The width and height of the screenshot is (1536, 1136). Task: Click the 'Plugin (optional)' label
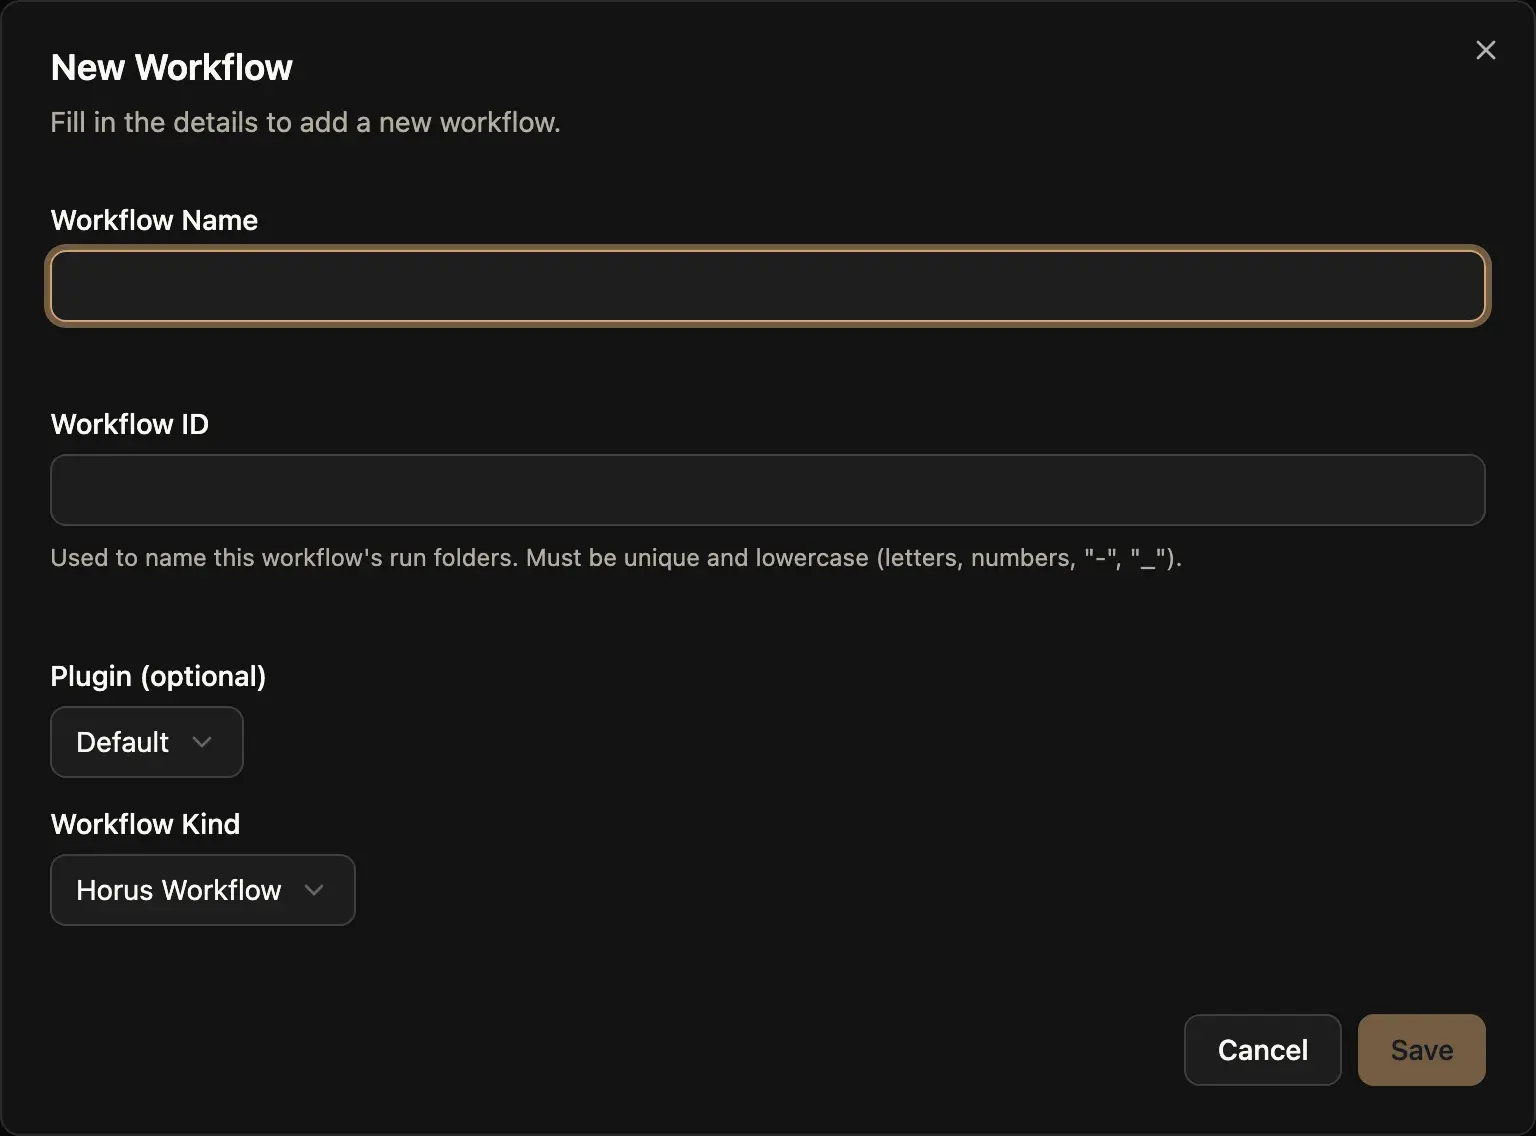click(158, 676)
